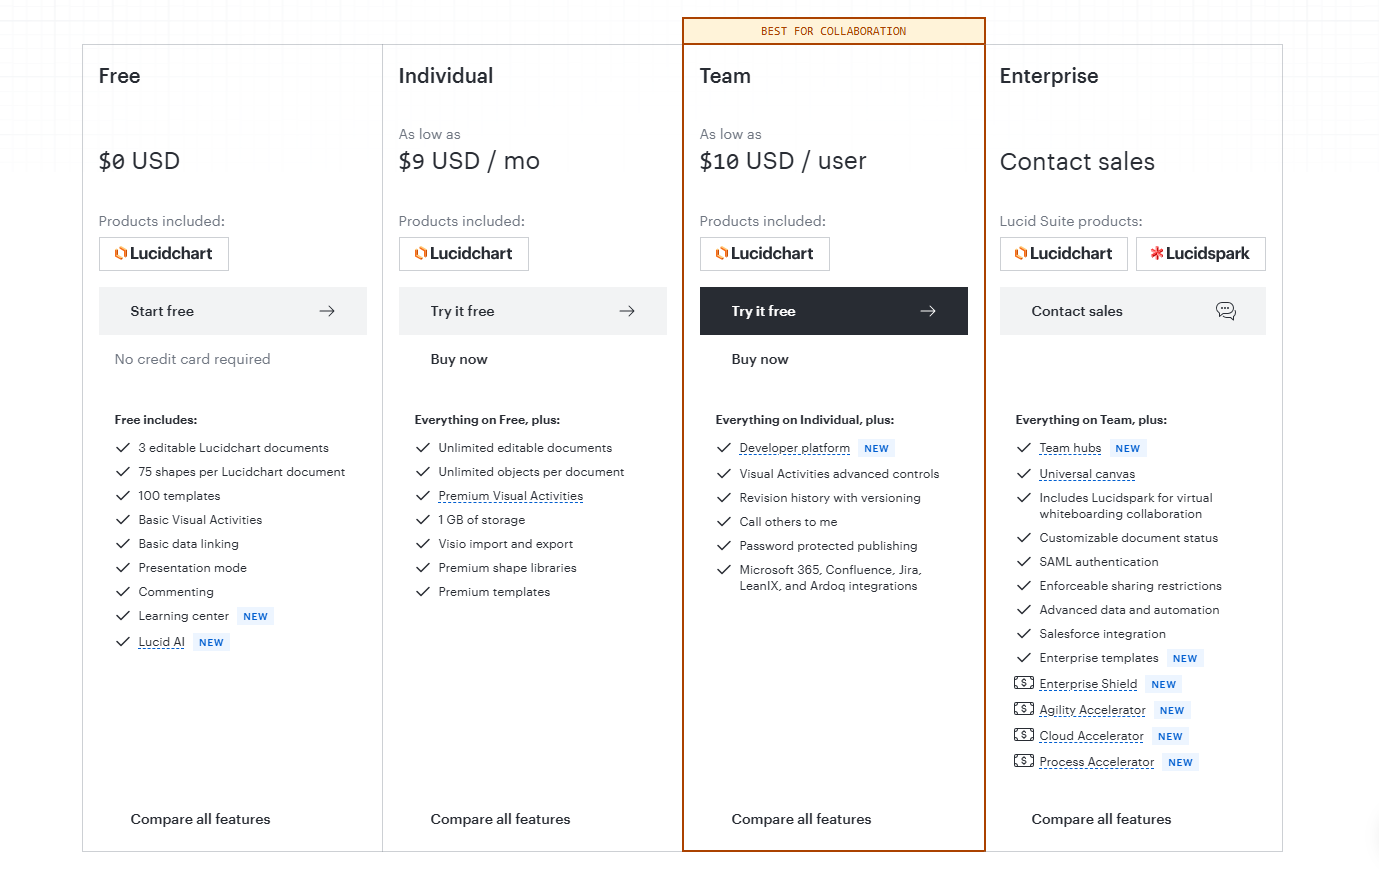Click the $0 USD price
Viewport: 1379px width, 875px height.
[139, 161]
